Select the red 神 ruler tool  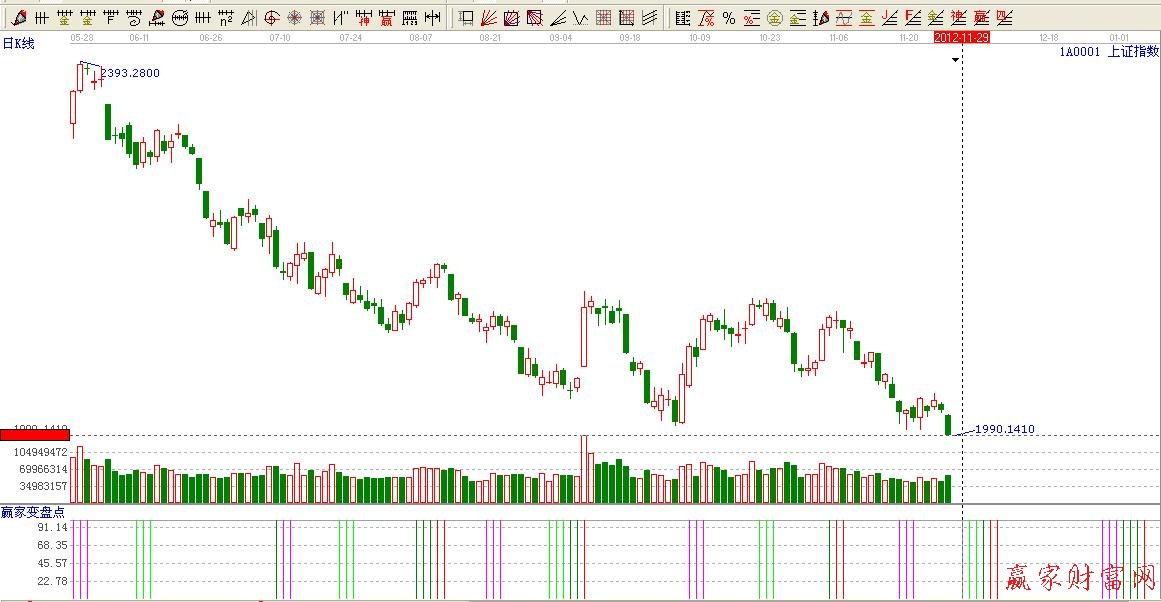(364, 17)
